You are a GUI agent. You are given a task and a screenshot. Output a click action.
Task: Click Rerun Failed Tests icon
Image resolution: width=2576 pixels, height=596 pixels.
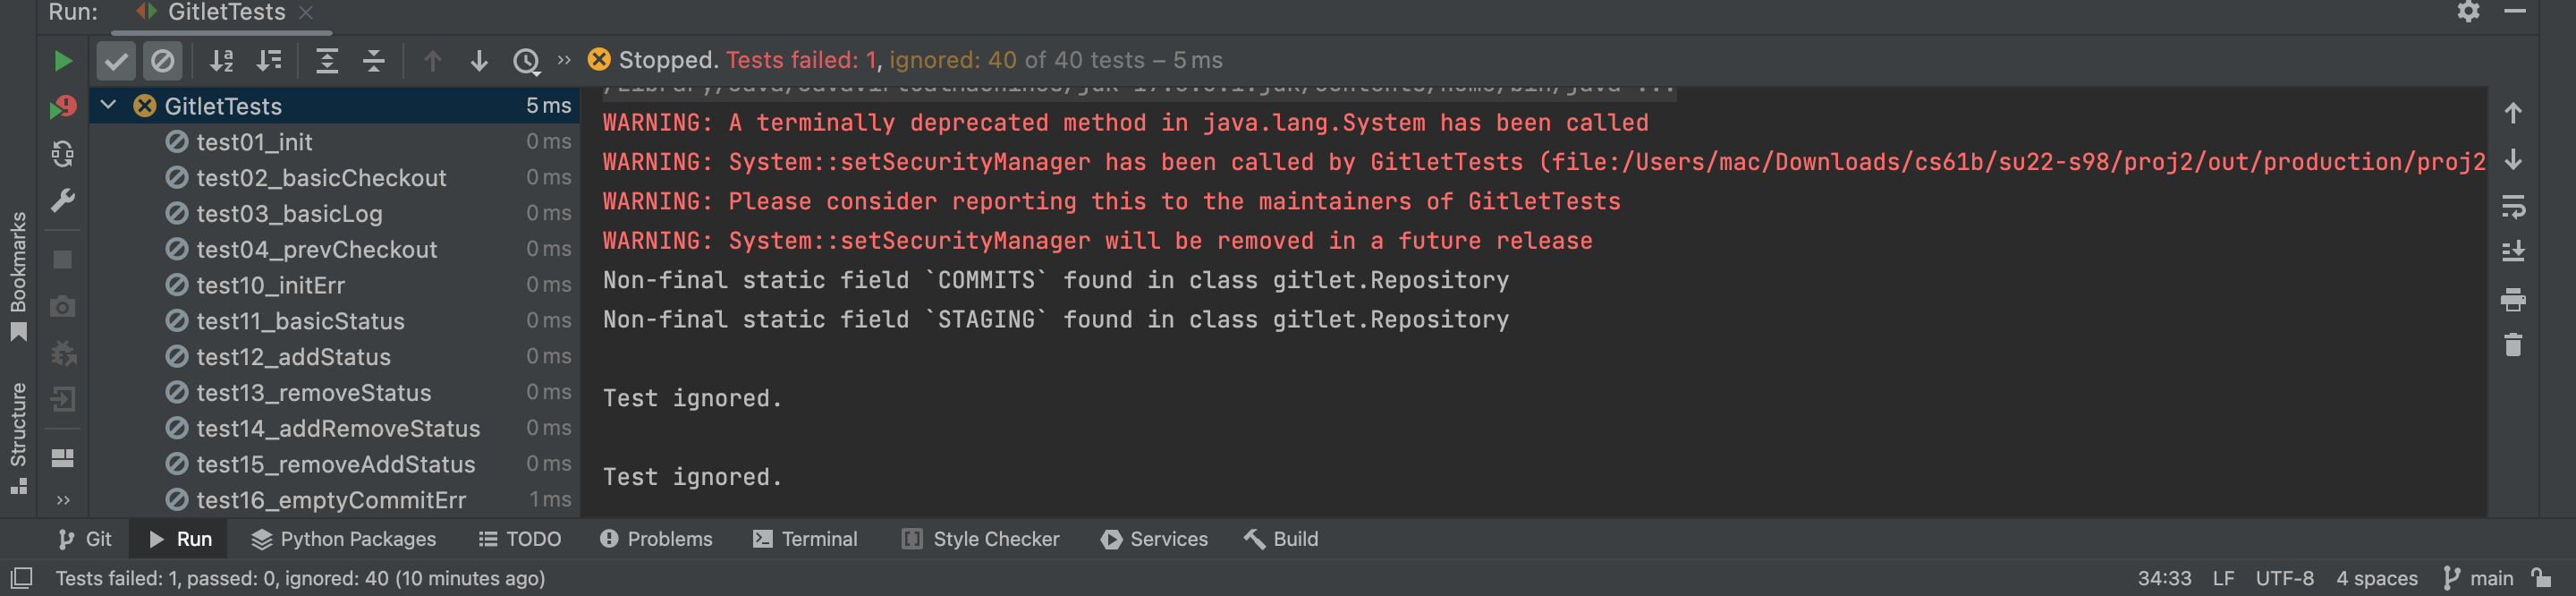(62, 107)
